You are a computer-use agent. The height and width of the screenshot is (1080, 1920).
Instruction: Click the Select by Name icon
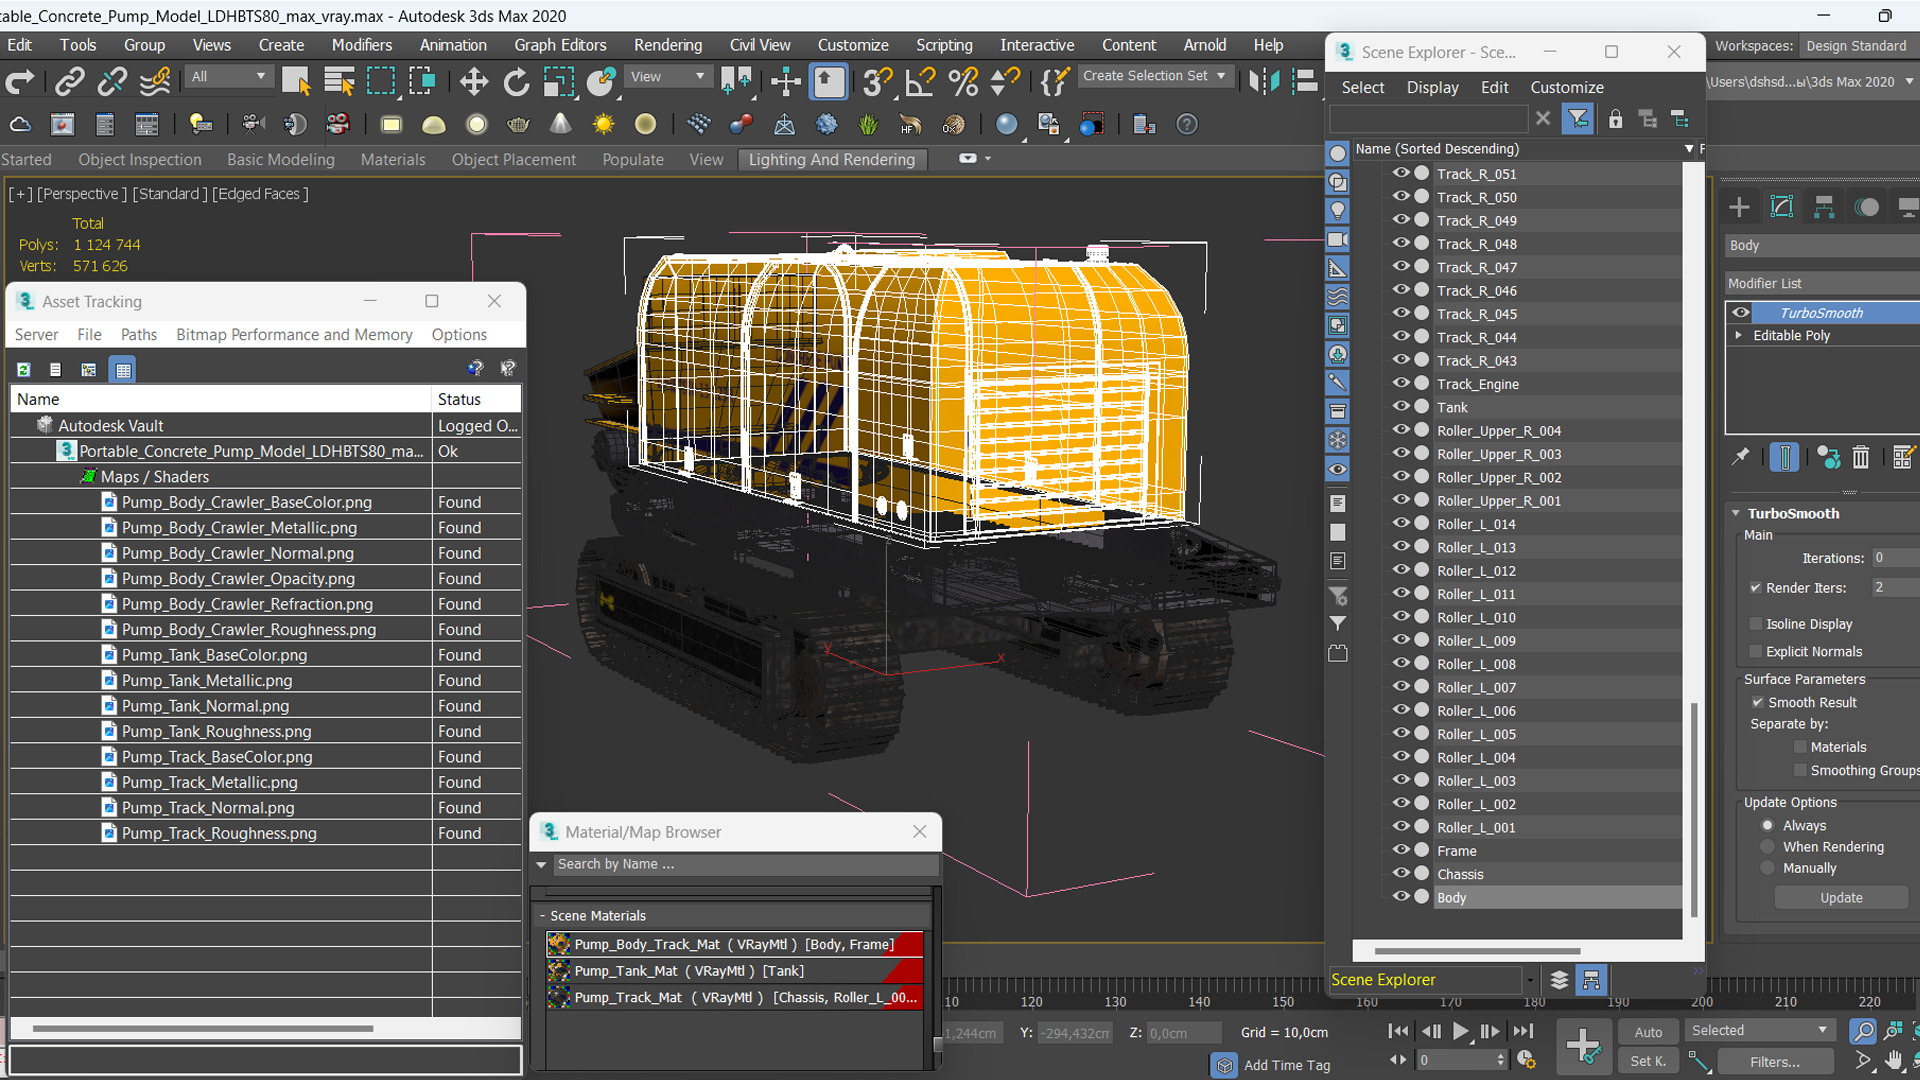[x=339, y=82]
